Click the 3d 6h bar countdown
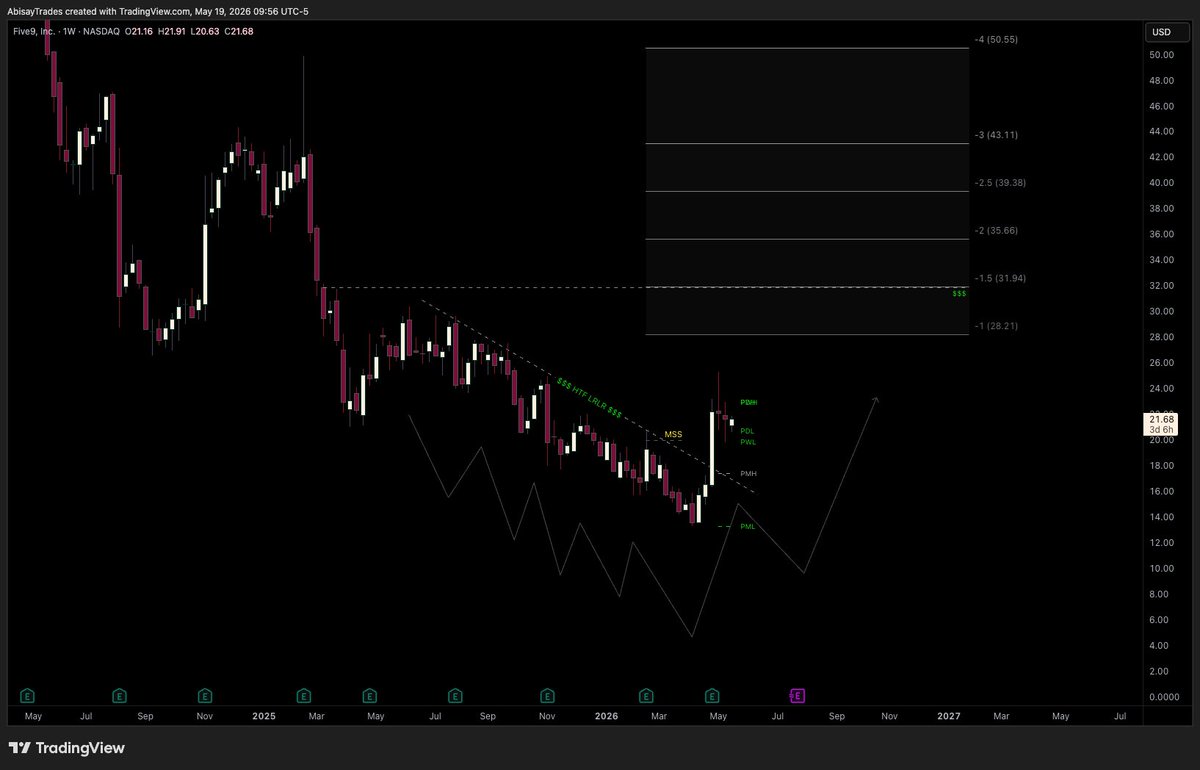This screenshot has width=1200, height=770. click(1162, 430)
